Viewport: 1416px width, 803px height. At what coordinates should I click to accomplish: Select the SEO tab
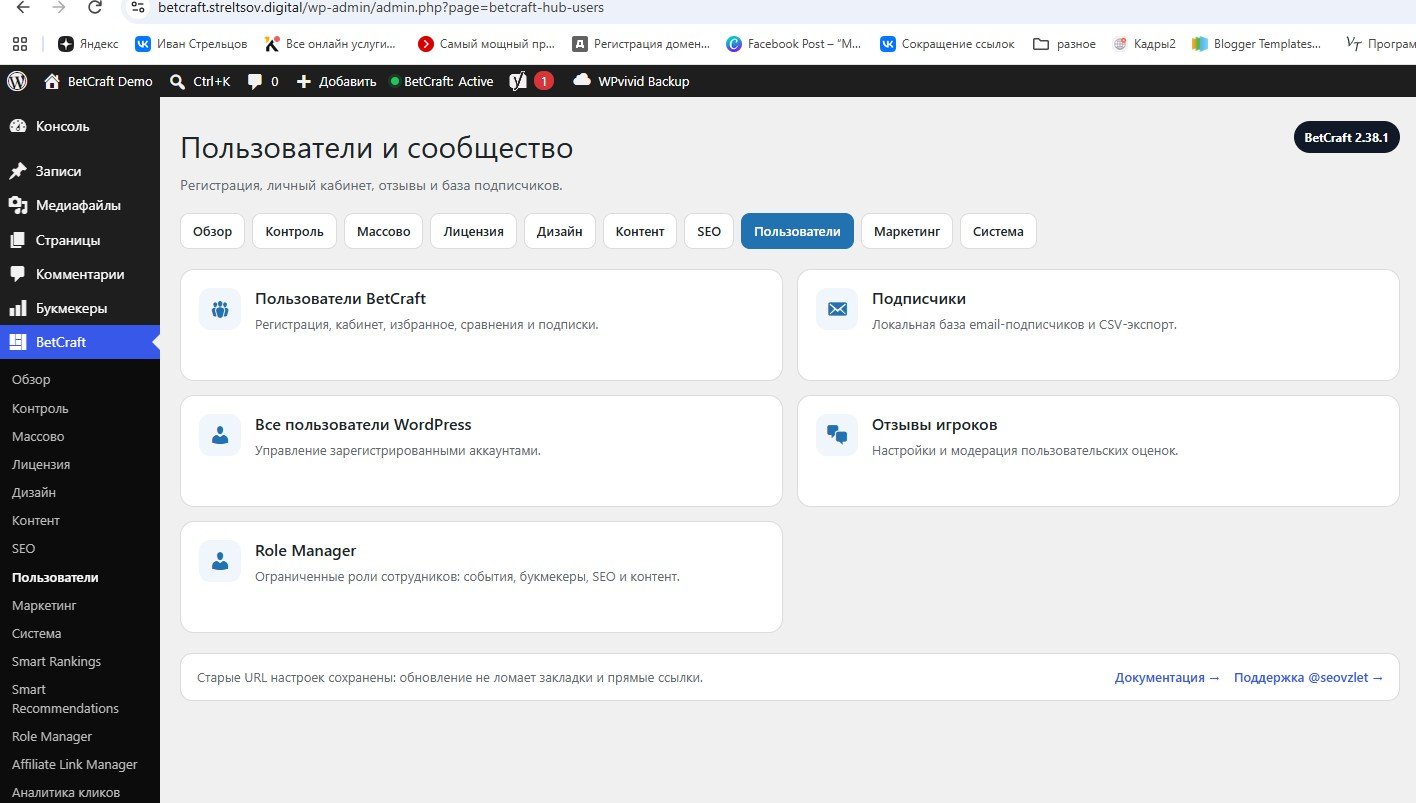pos(709,231)
